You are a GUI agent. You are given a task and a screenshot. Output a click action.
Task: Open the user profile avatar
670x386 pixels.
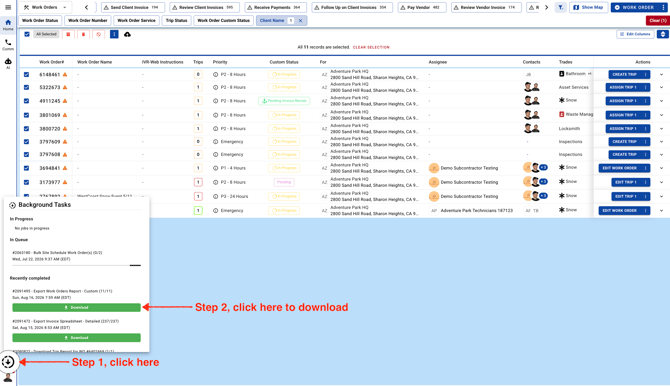pos(8,378)
